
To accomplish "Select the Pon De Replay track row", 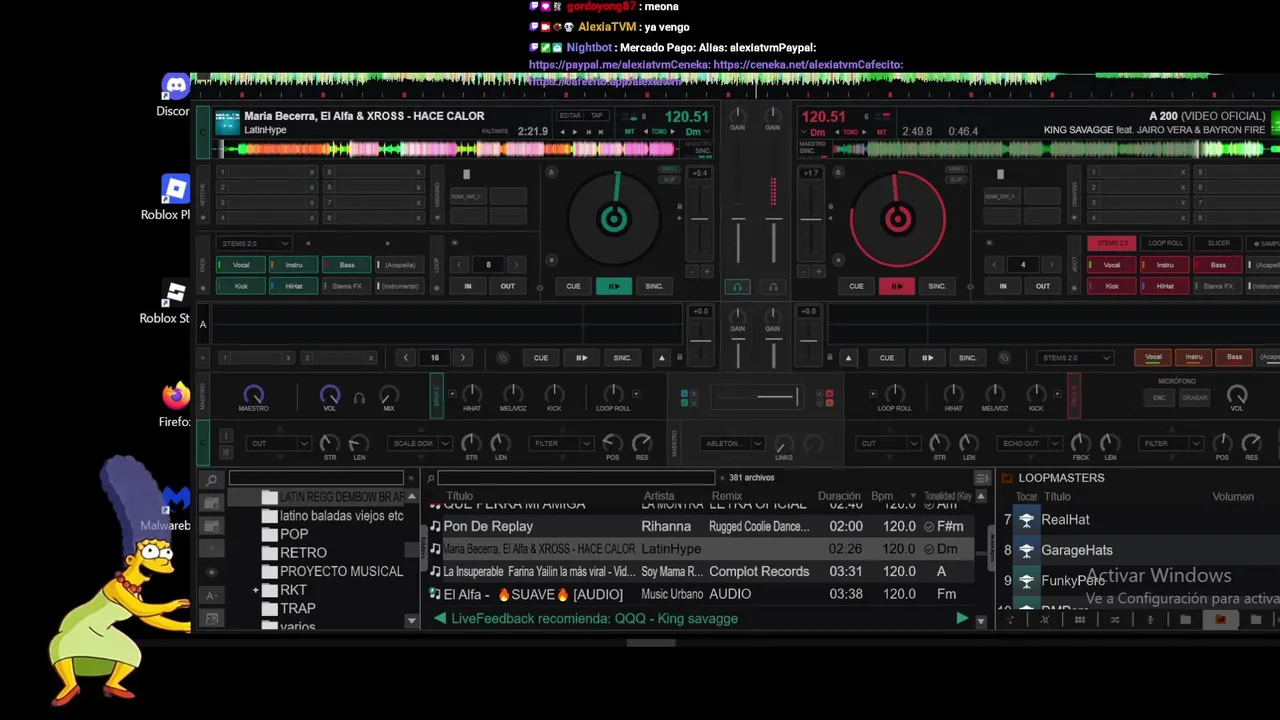I will tap(700, 526).
